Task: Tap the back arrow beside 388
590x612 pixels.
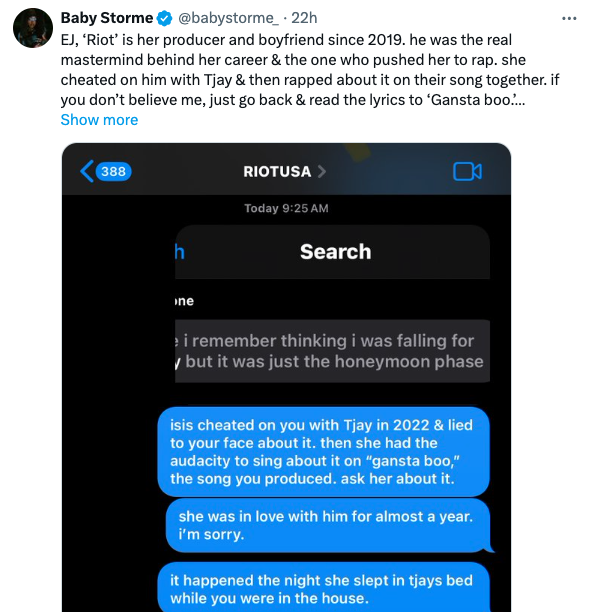Action: 87,171
